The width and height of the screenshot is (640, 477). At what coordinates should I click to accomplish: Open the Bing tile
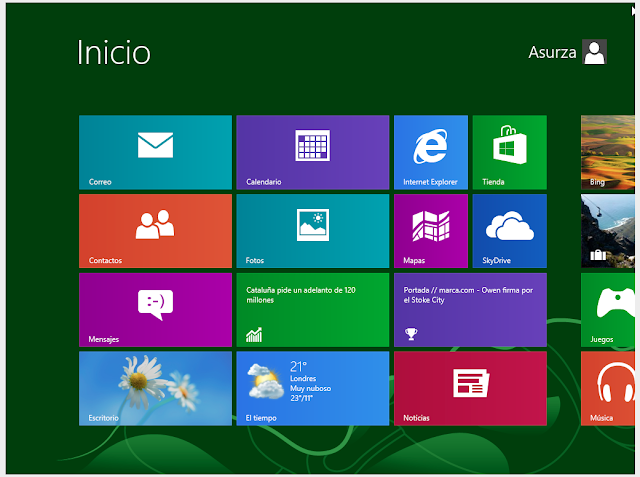pyautogui.click(x=608, y=152)
